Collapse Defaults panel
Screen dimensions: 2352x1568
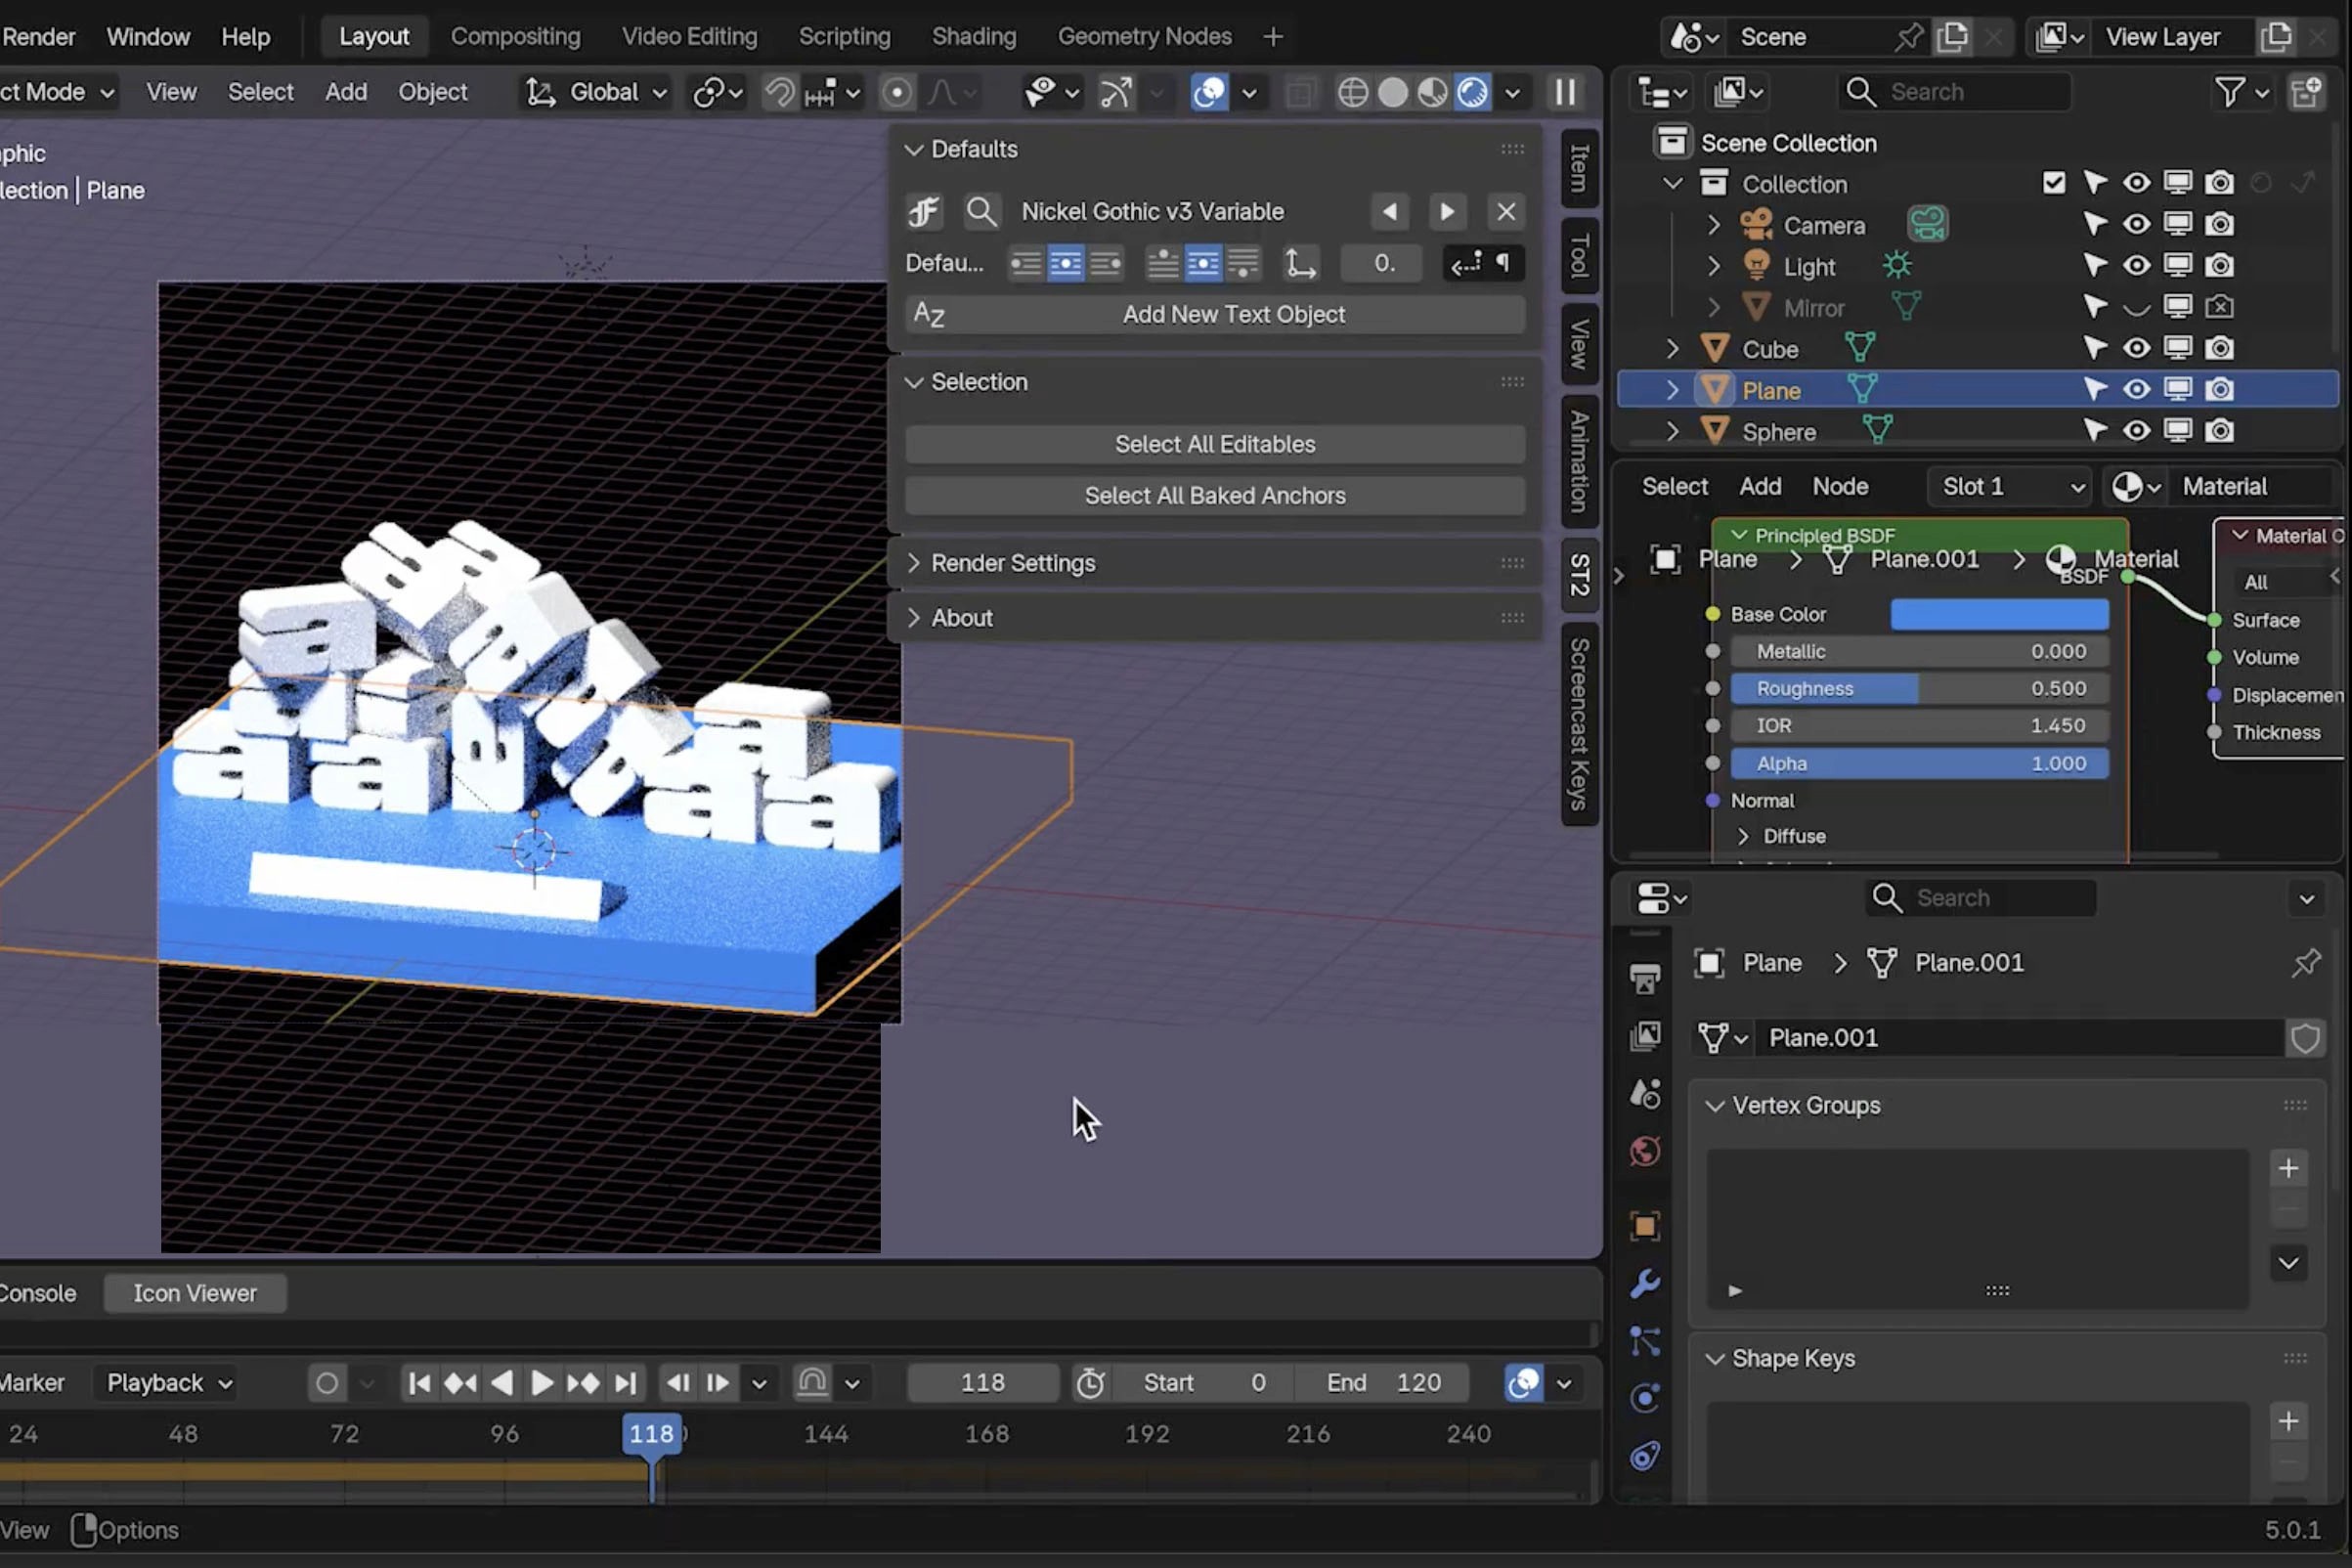pyautogui.click(x=913, y=149)
